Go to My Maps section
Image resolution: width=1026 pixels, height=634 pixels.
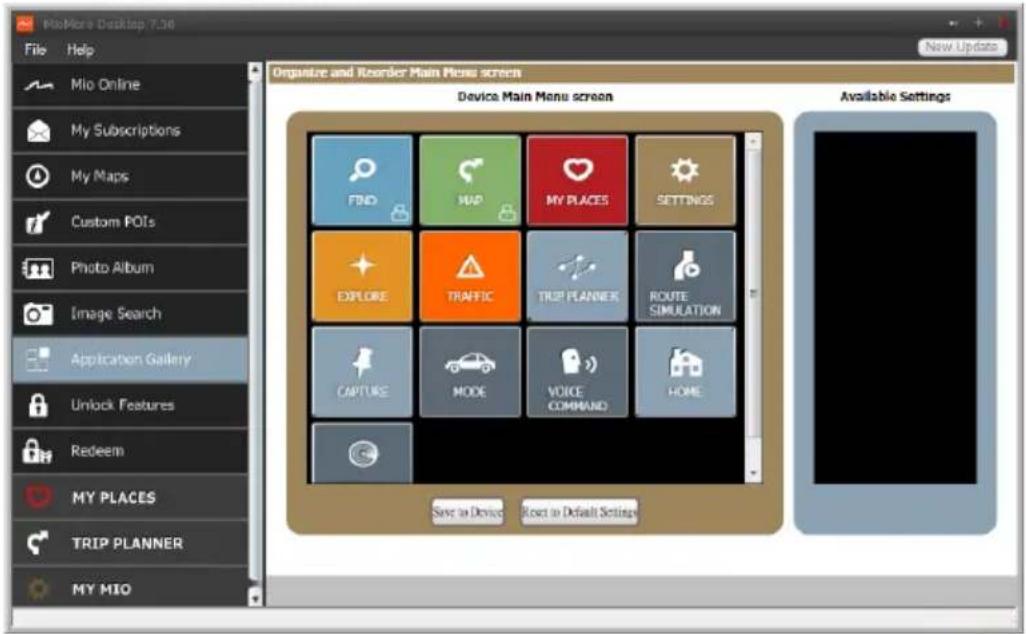pos(130,176)
